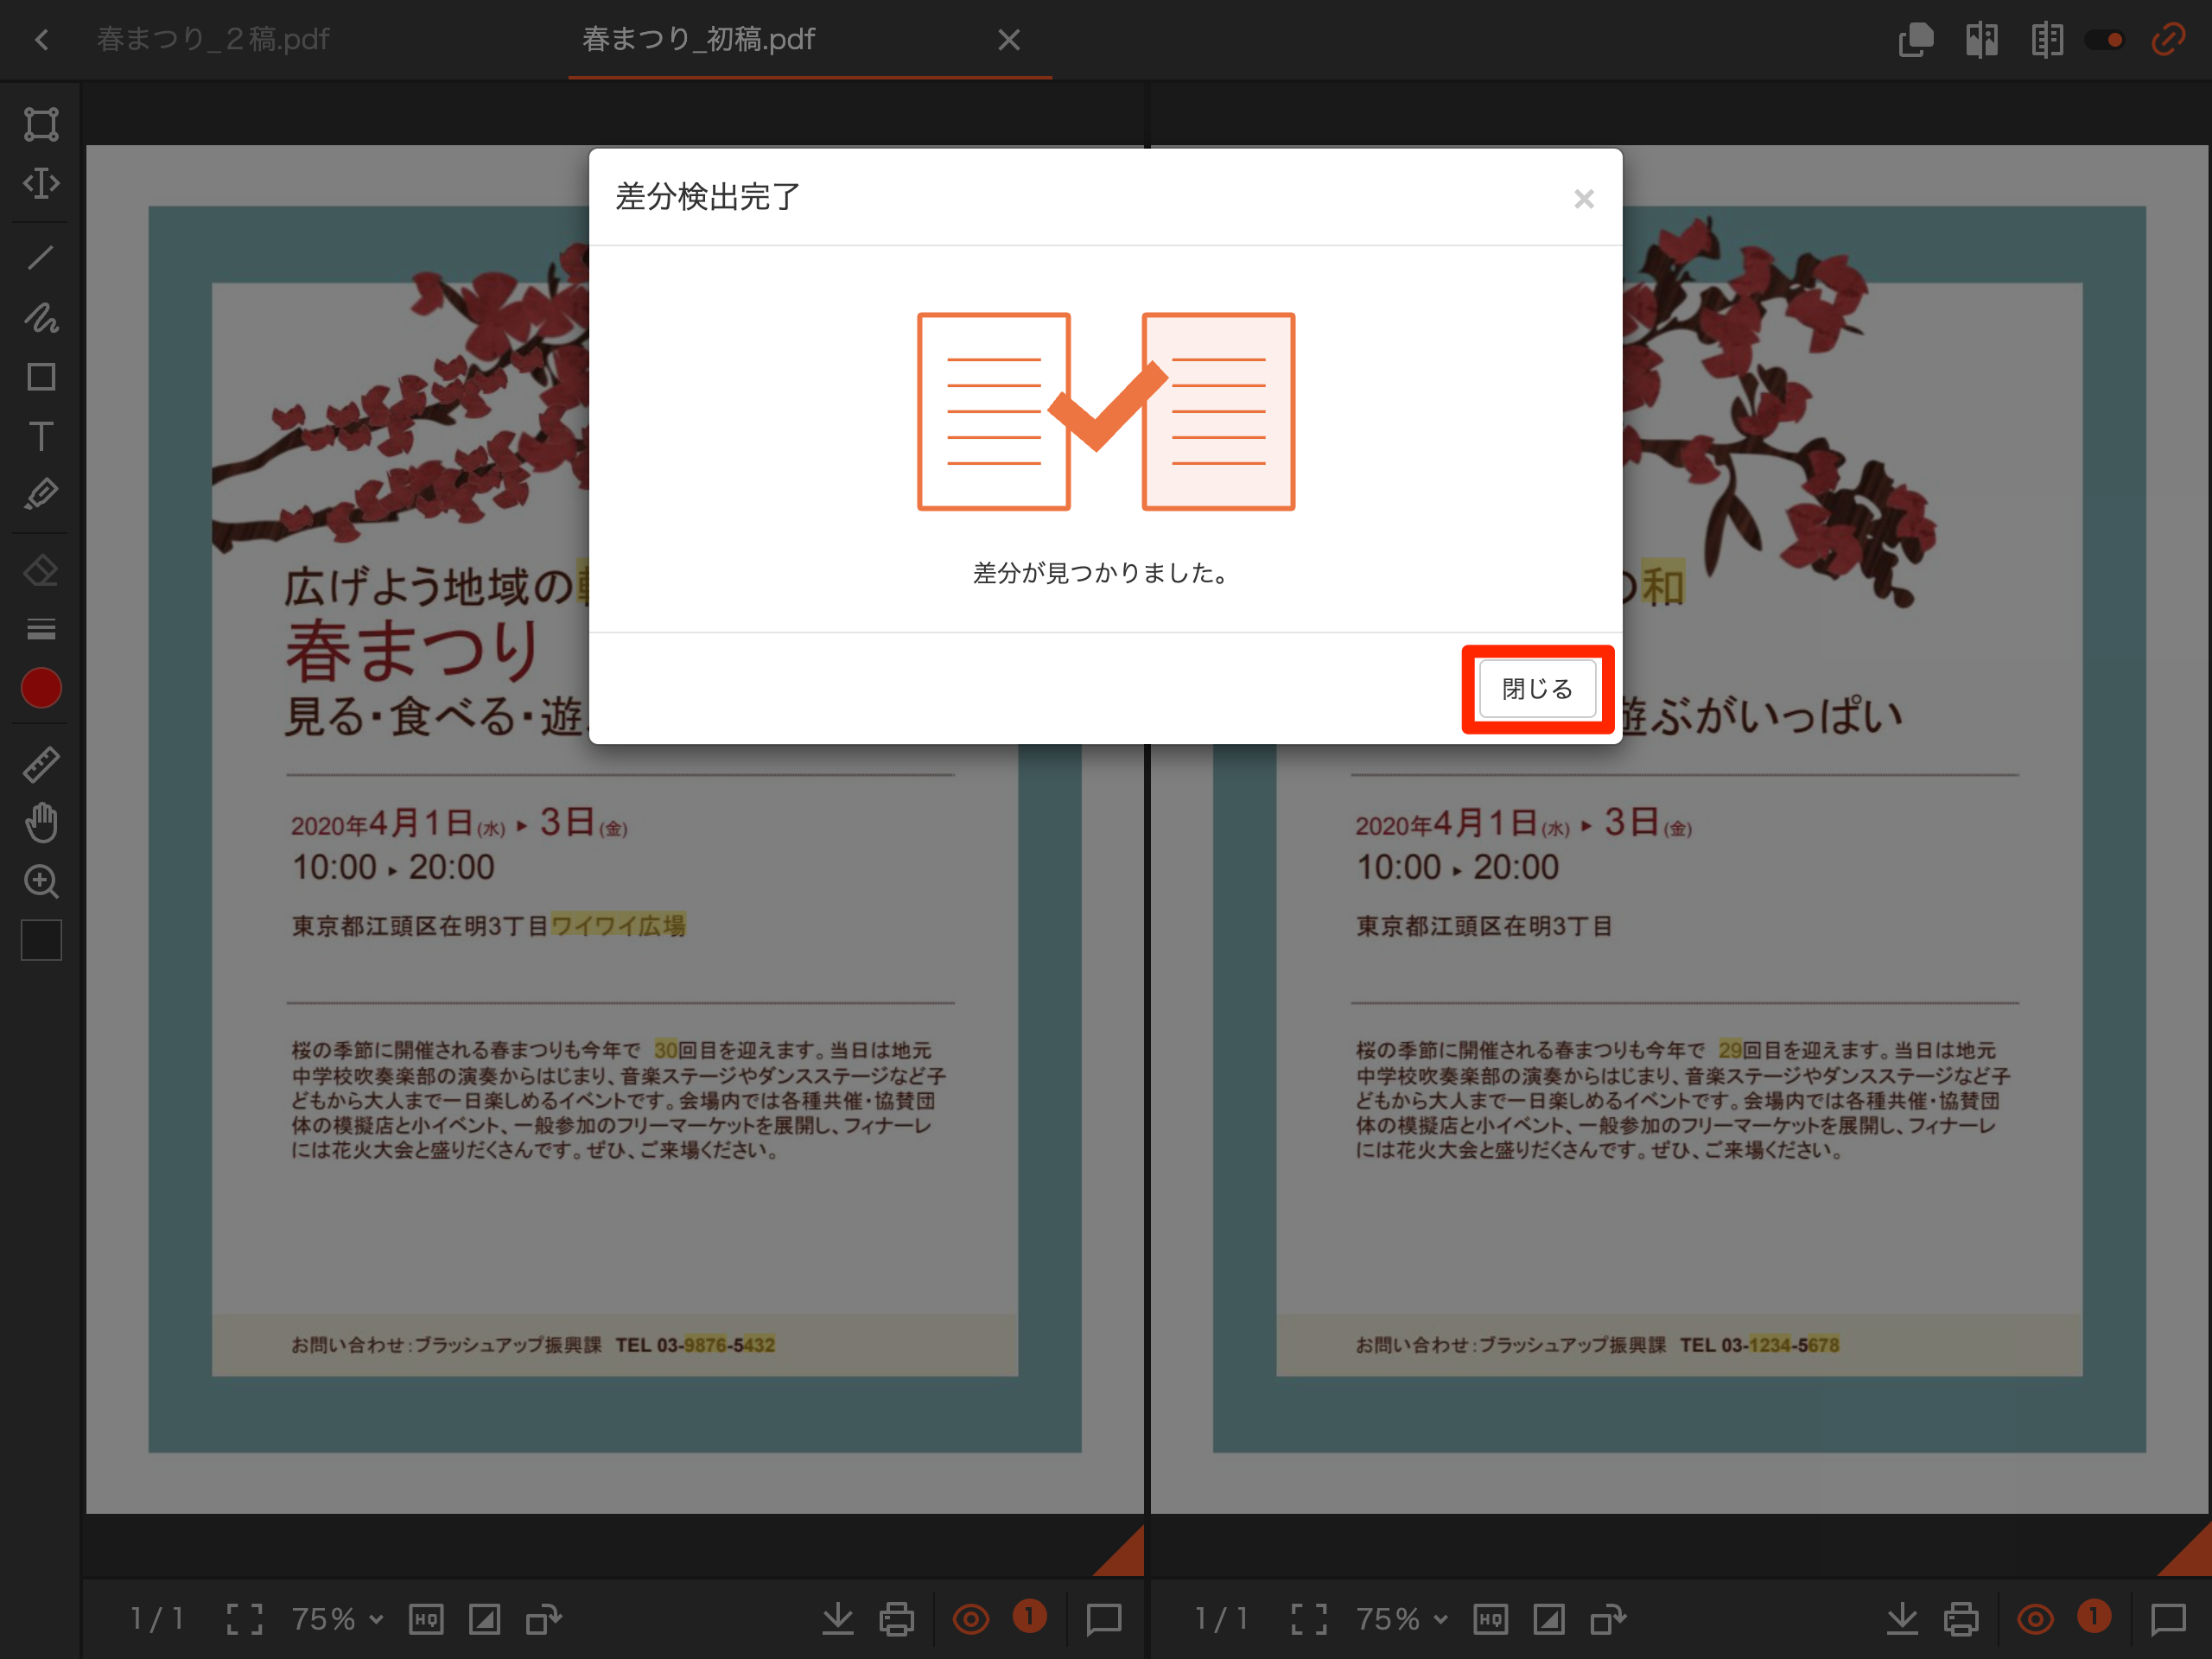Select the eraser tool

[41, 571]
